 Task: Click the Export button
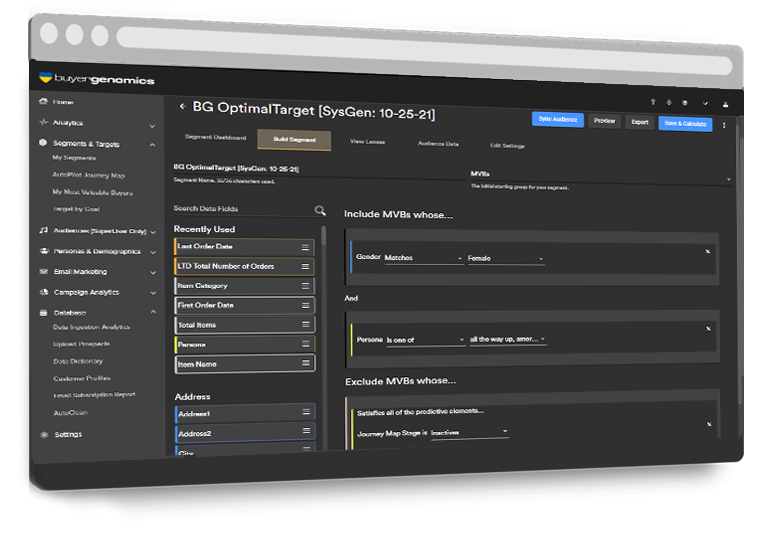[x=640, y=122]
